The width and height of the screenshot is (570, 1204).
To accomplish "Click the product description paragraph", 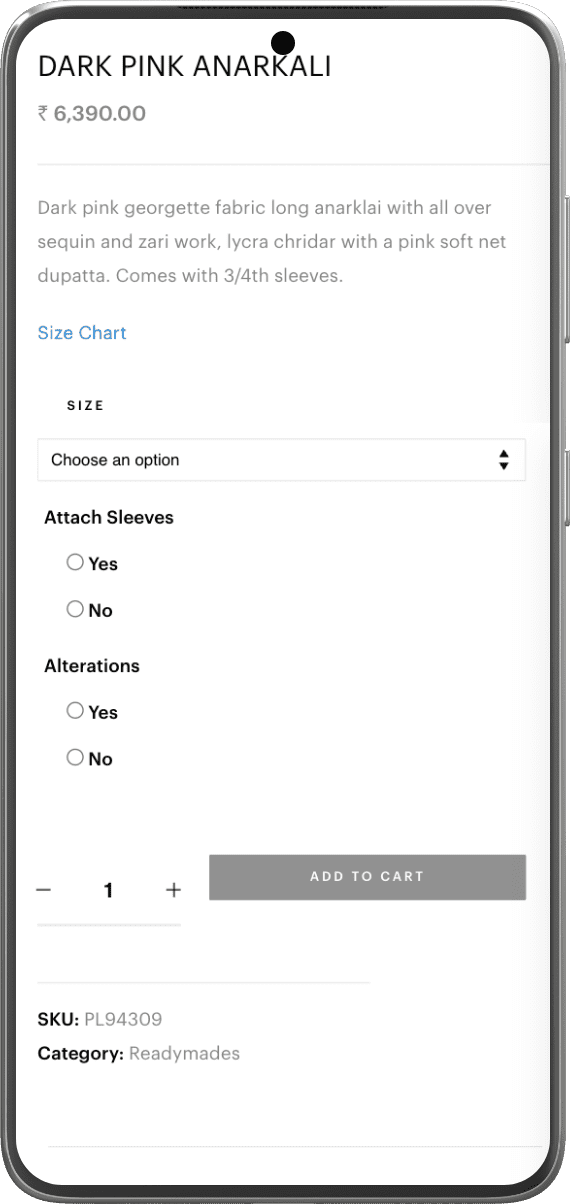I will pos(273,241).
